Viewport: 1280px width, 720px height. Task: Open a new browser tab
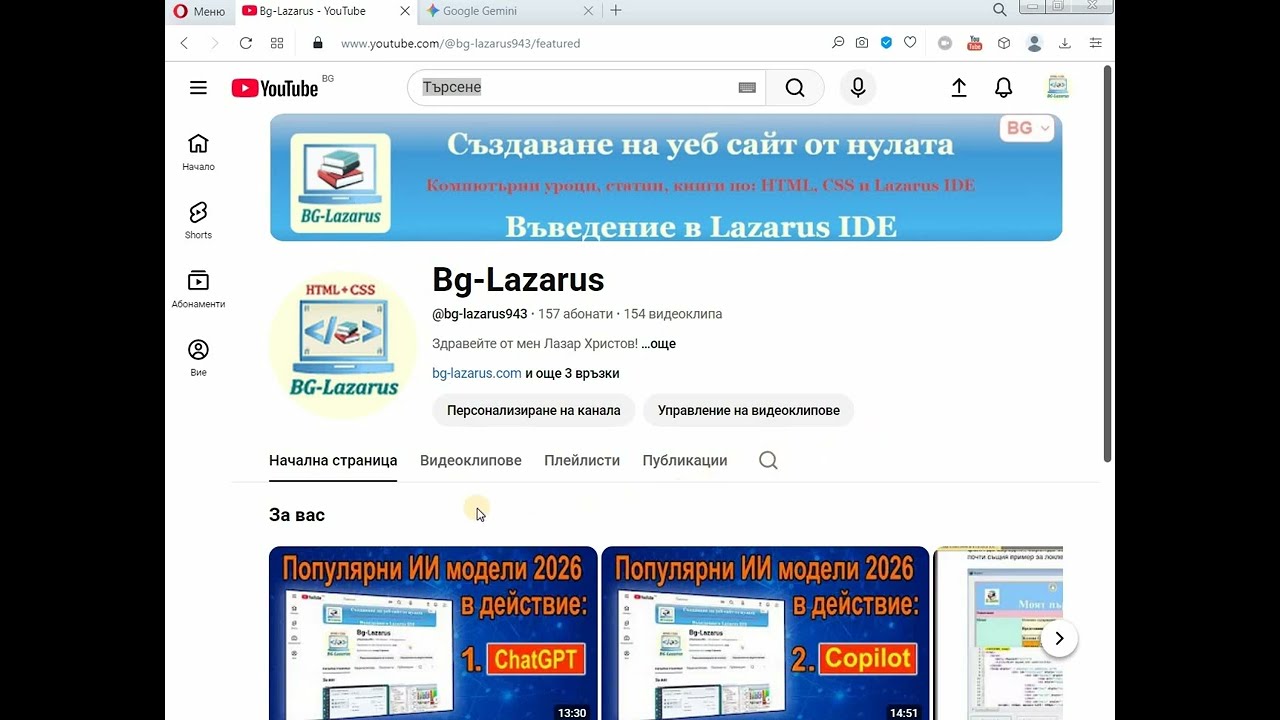coord(616,11)
